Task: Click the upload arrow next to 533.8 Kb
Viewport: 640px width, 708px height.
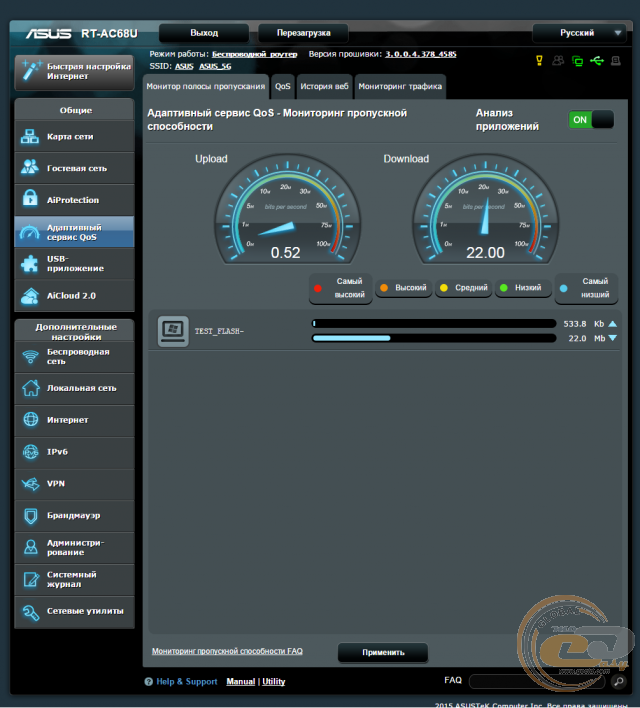Action: [x=612, y=324]
